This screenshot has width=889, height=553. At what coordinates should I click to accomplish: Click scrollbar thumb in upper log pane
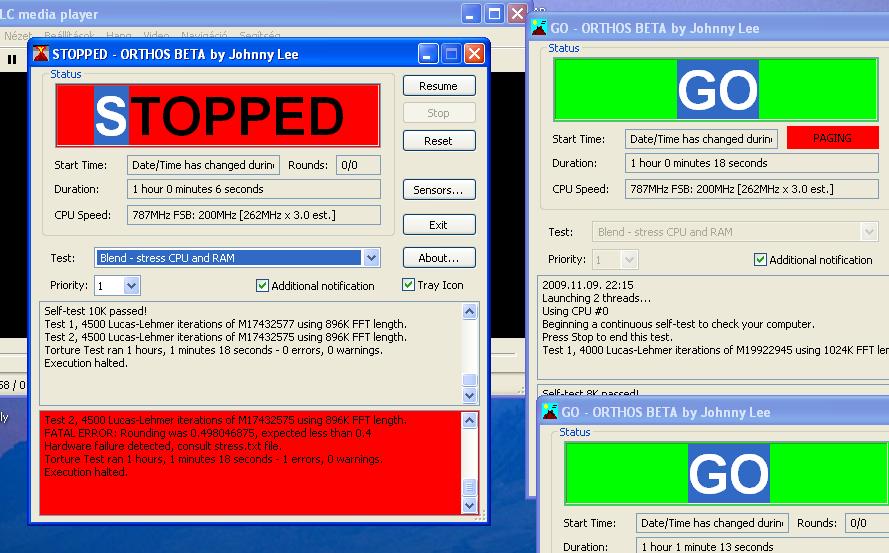point(469,379)
